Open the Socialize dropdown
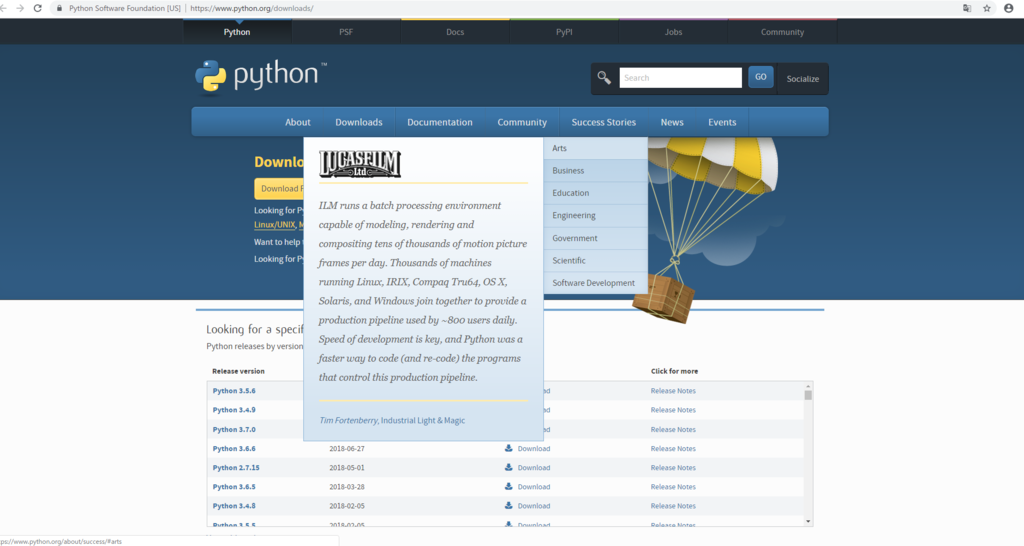The height and width of the screenshot is (546, 1024). [x=803, y=78]
